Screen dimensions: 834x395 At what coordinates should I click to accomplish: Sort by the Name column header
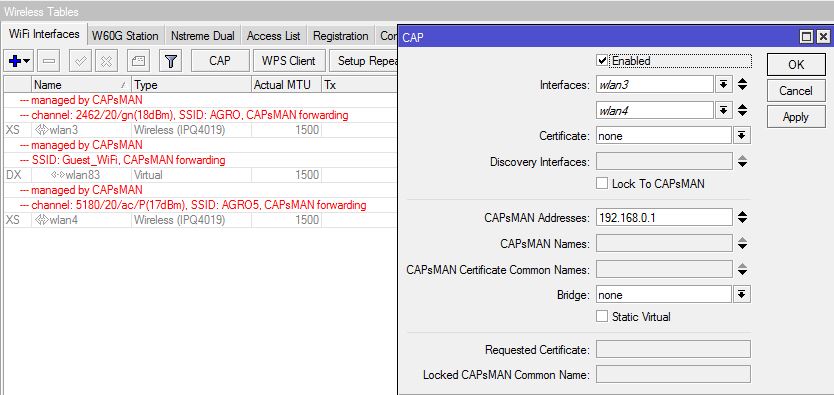[81, 85]
